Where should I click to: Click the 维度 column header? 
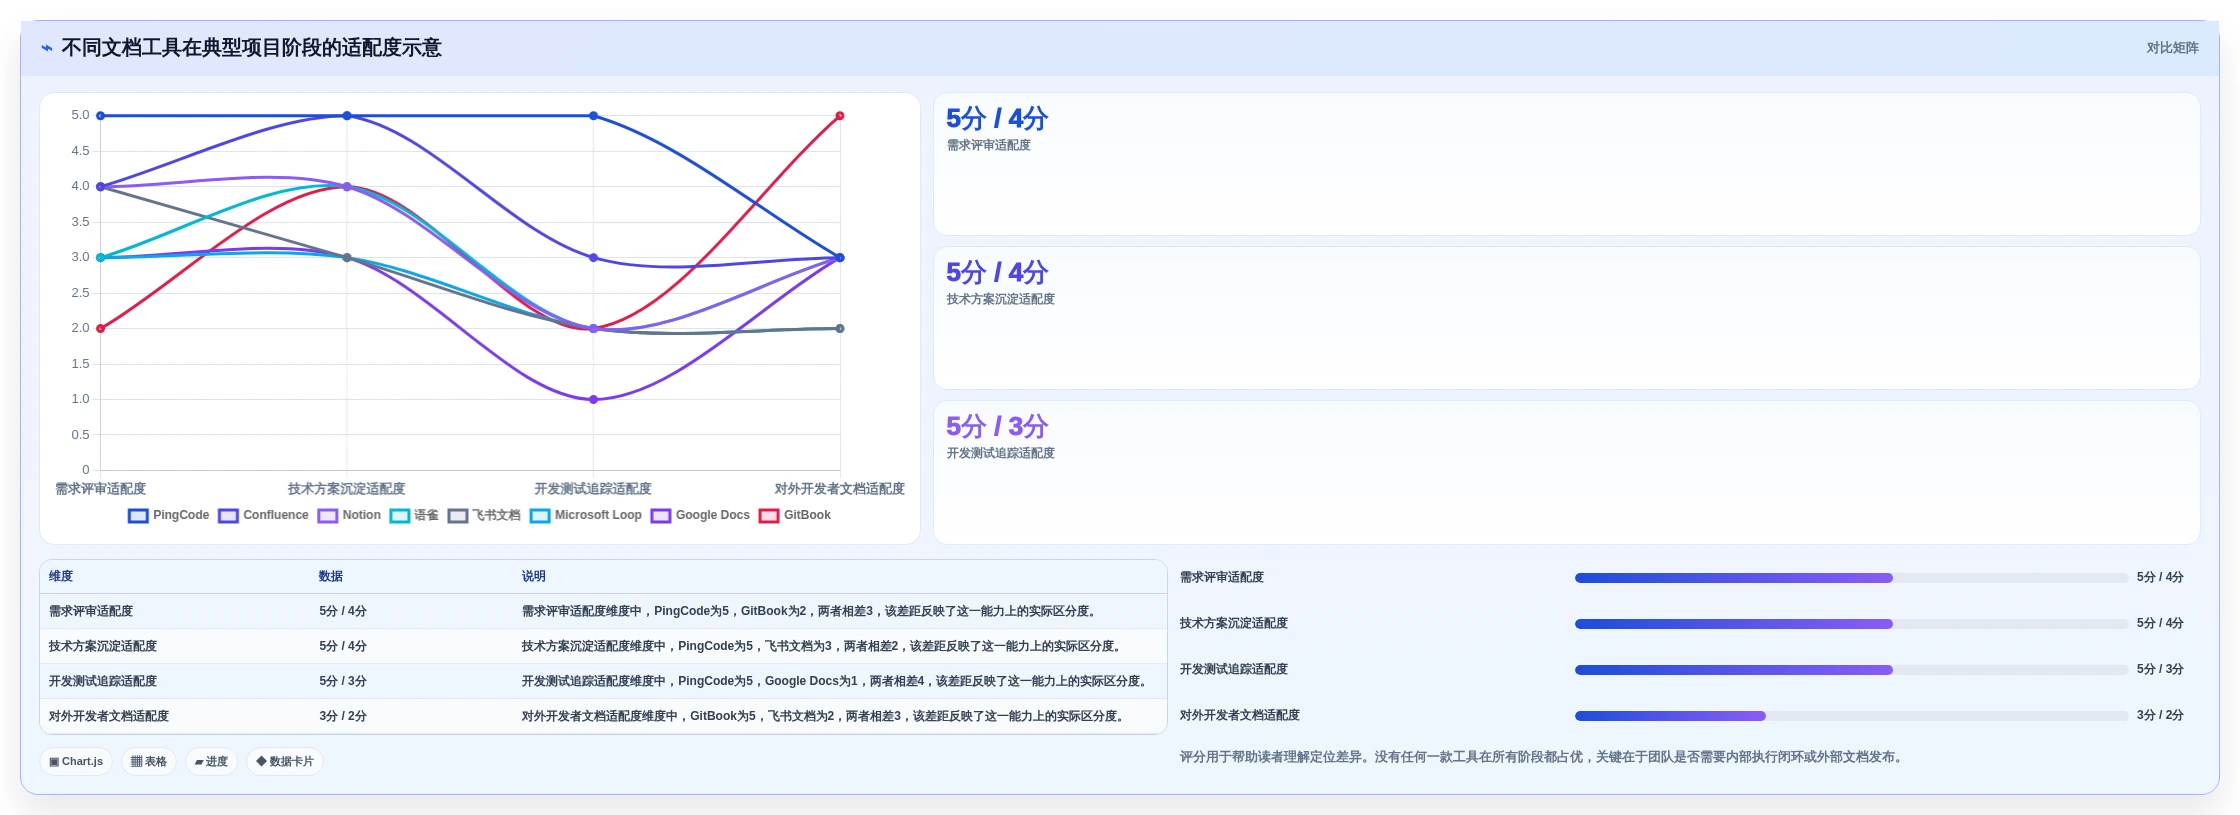point(61,576)
